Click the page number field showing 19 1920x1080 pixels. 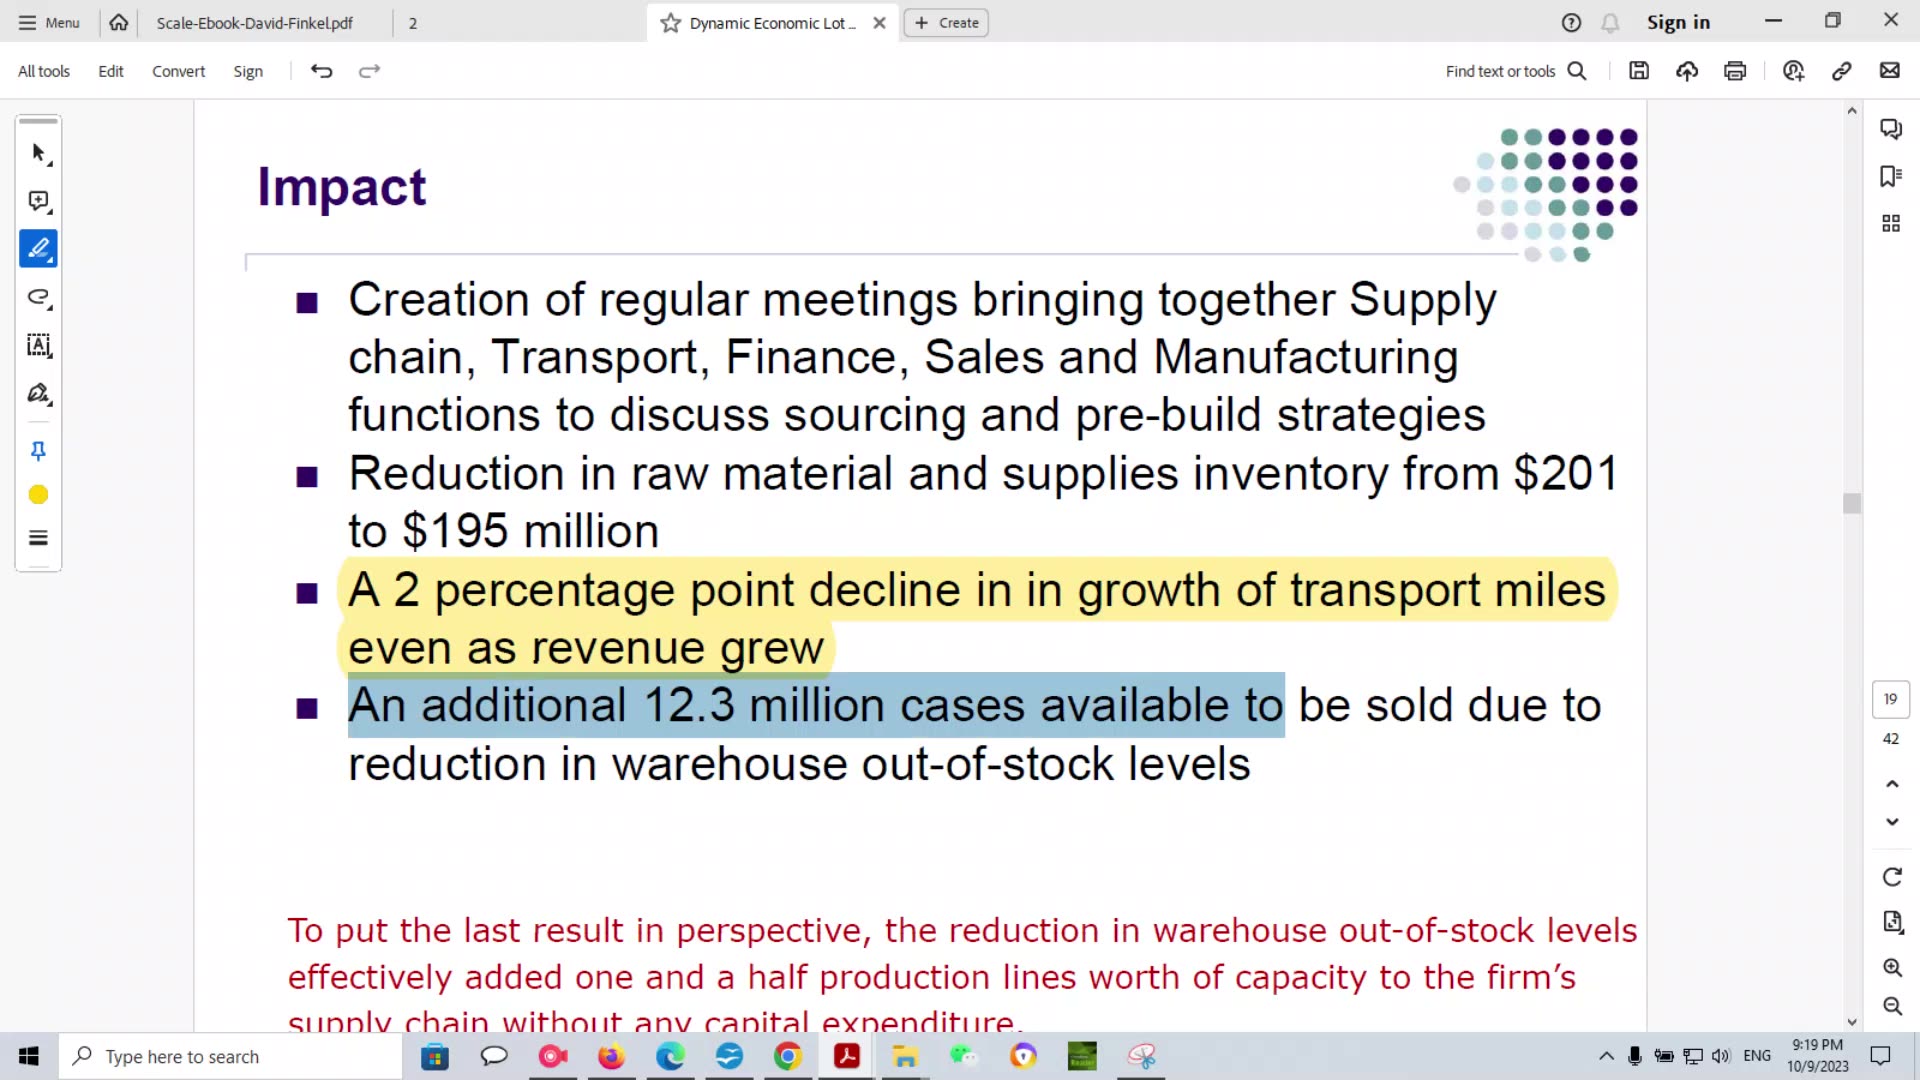1890,699
